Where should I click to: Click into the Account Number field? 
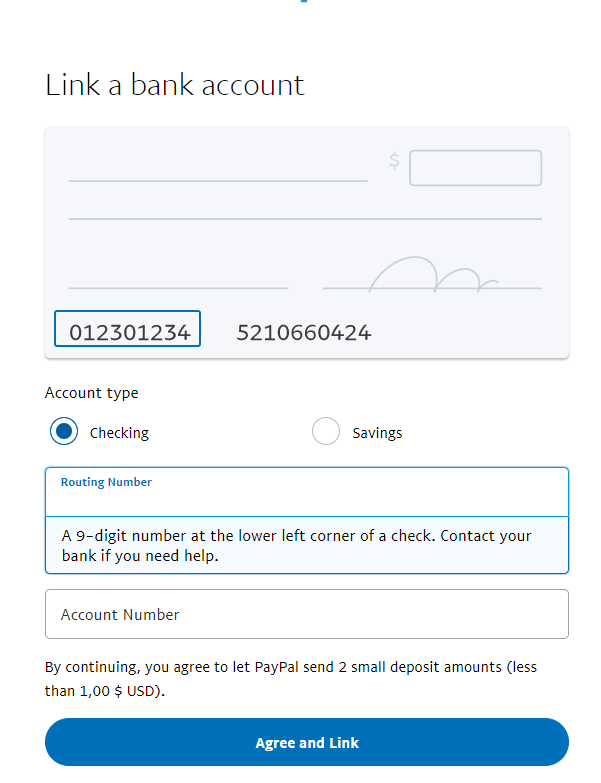(x=307, y=614)
